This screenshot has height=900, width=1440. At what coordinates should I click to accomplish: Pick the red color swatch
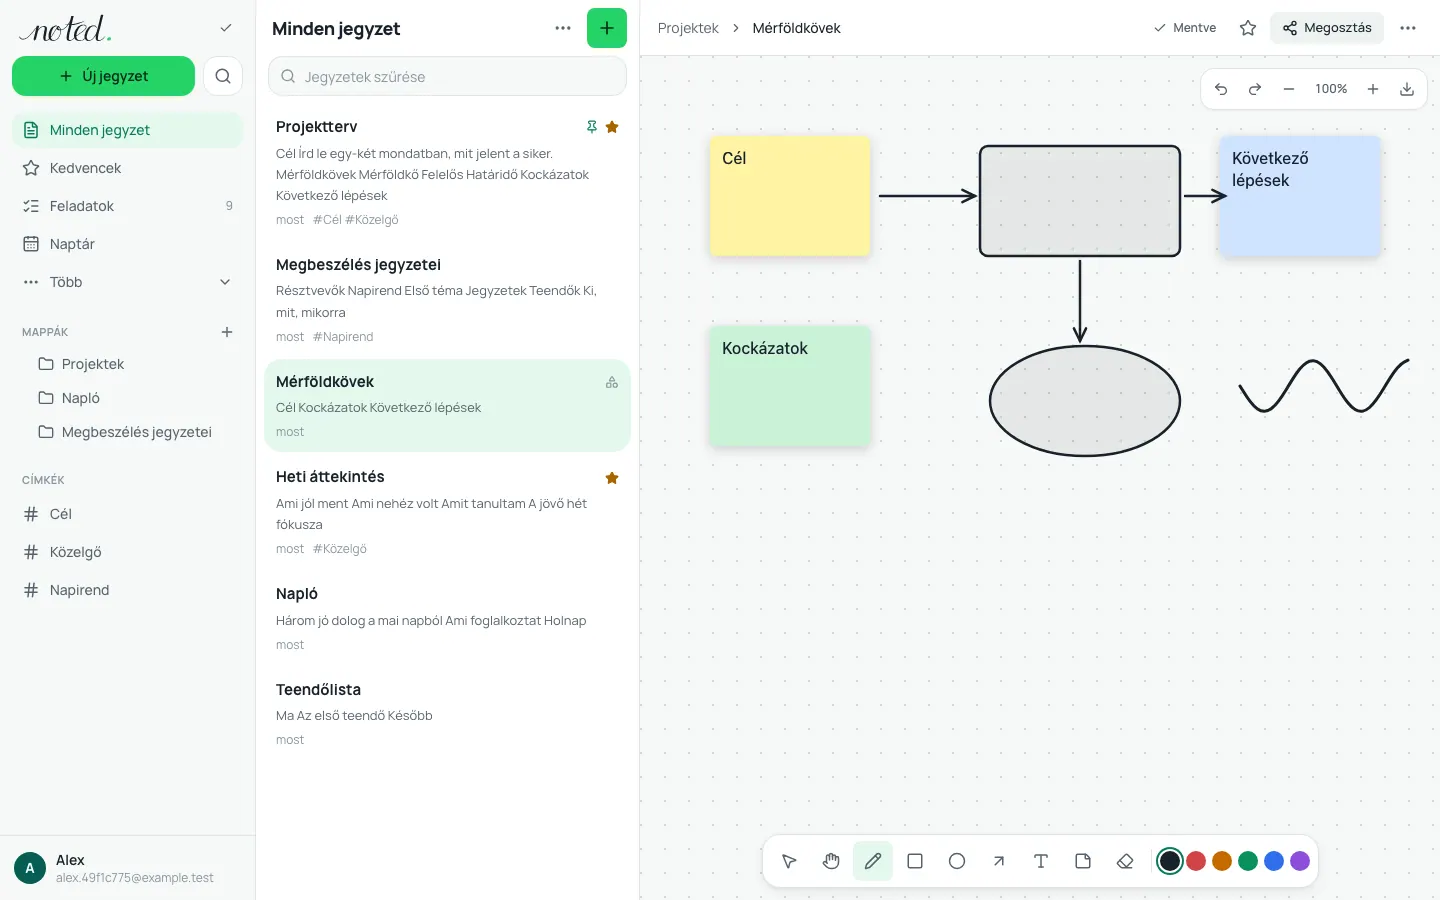click(1196, 861)
